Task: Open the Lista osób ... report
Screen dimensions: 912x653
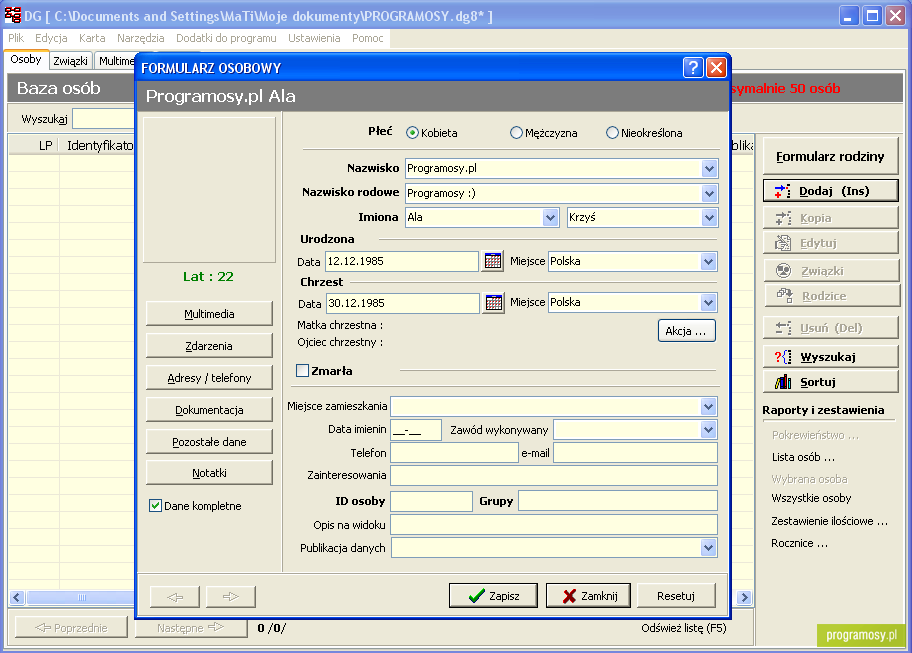Action: (x=803, y=457)
